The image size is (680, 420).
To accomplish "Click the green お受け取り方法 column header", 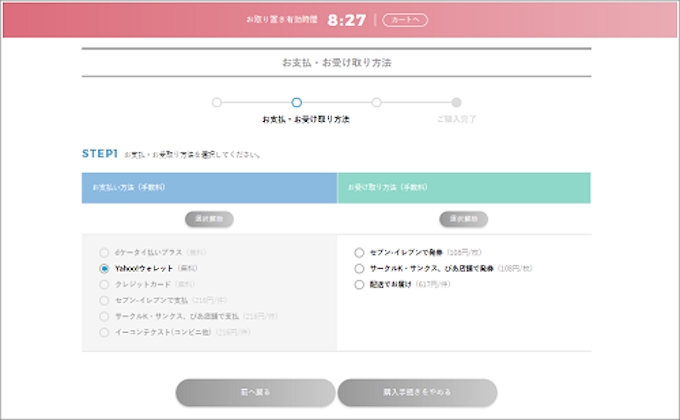I will click(x=464, y=187).
